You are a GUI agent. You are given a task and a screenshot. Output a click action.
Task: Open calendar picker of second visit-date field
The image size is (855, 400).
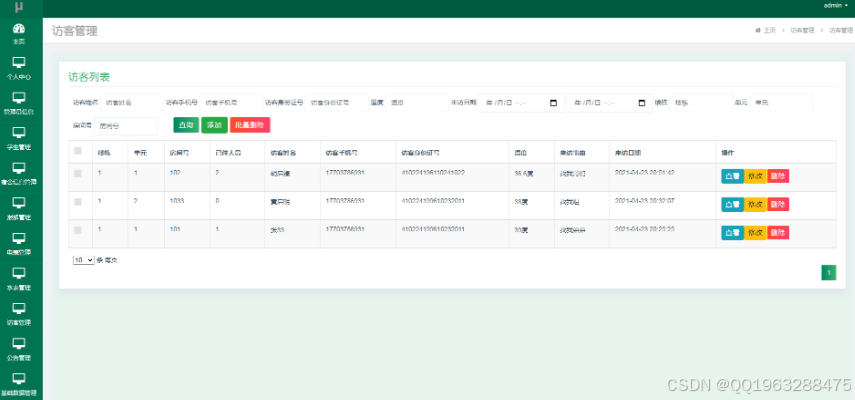click(x=642, y=102)
